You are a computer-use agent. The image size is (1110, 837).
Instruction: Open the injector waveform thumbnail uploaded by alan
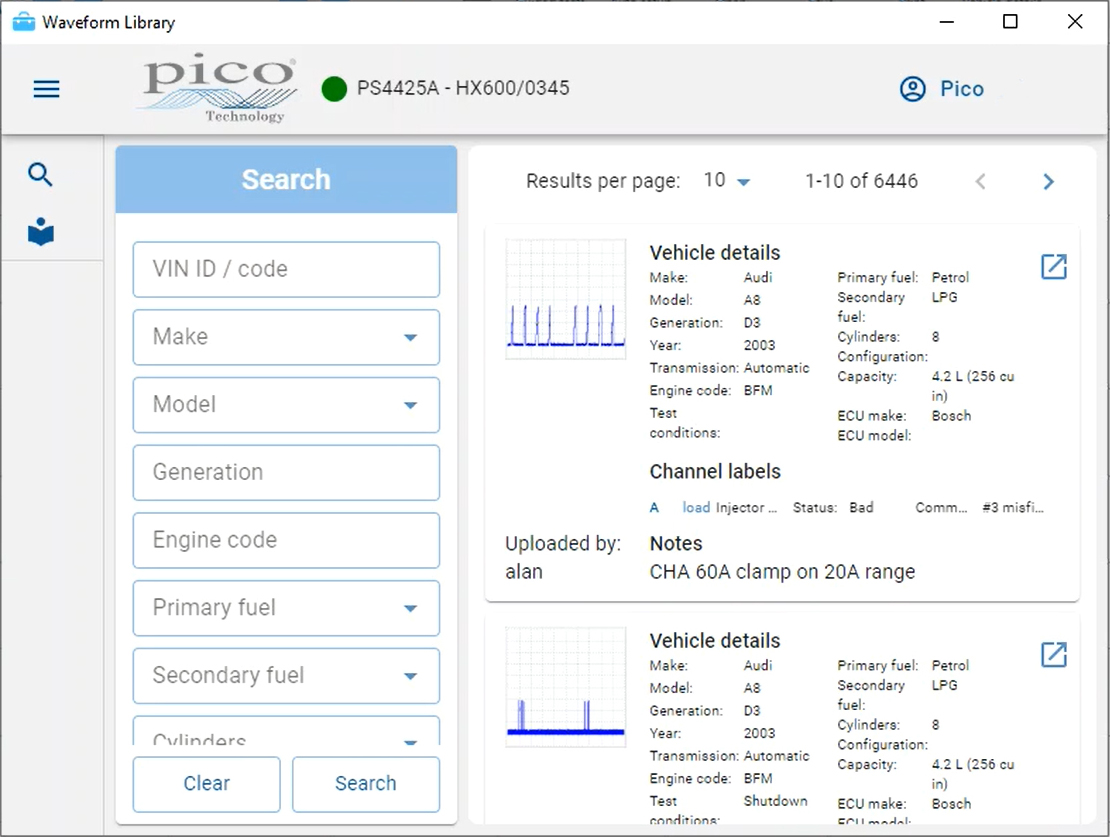[566, 300]
